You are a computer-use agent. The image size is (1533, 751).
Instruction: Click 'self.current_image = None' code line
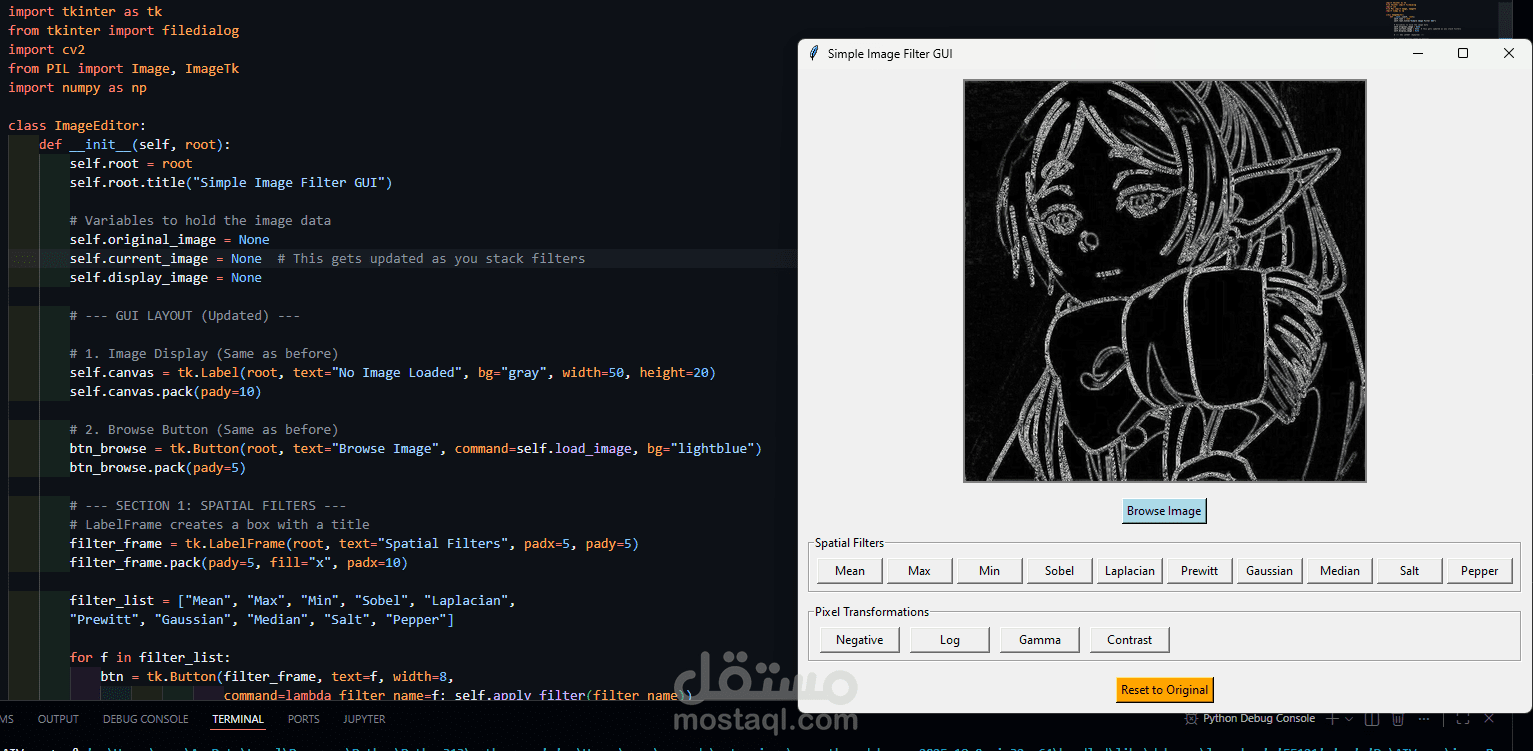click(166, 259)
